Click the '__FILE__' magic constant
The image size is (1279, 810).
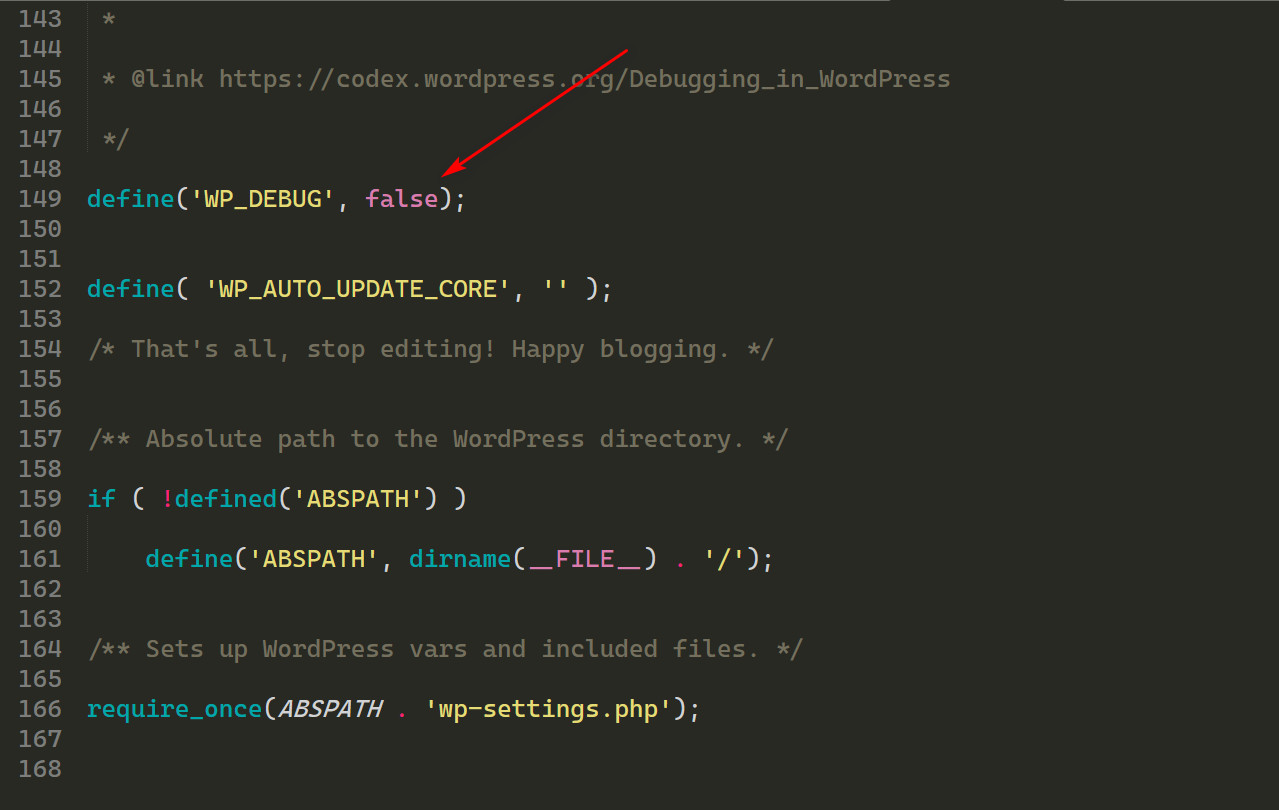(584, 559)
